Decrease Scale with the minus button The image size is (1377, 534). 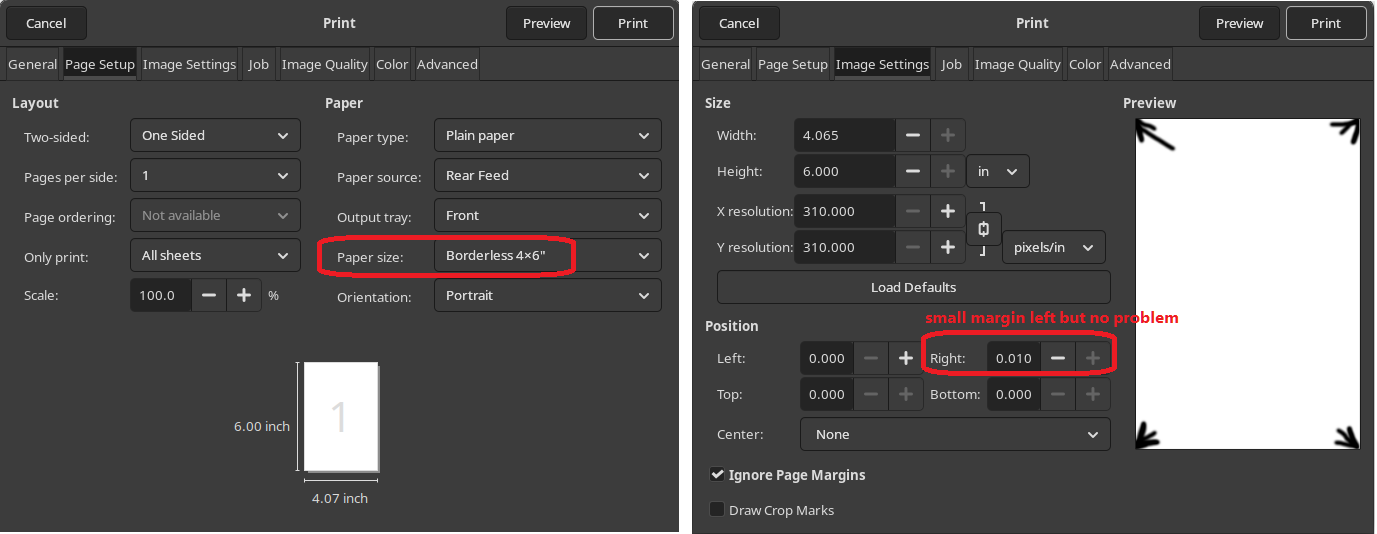pyautogui.click(x=209, y=296)
